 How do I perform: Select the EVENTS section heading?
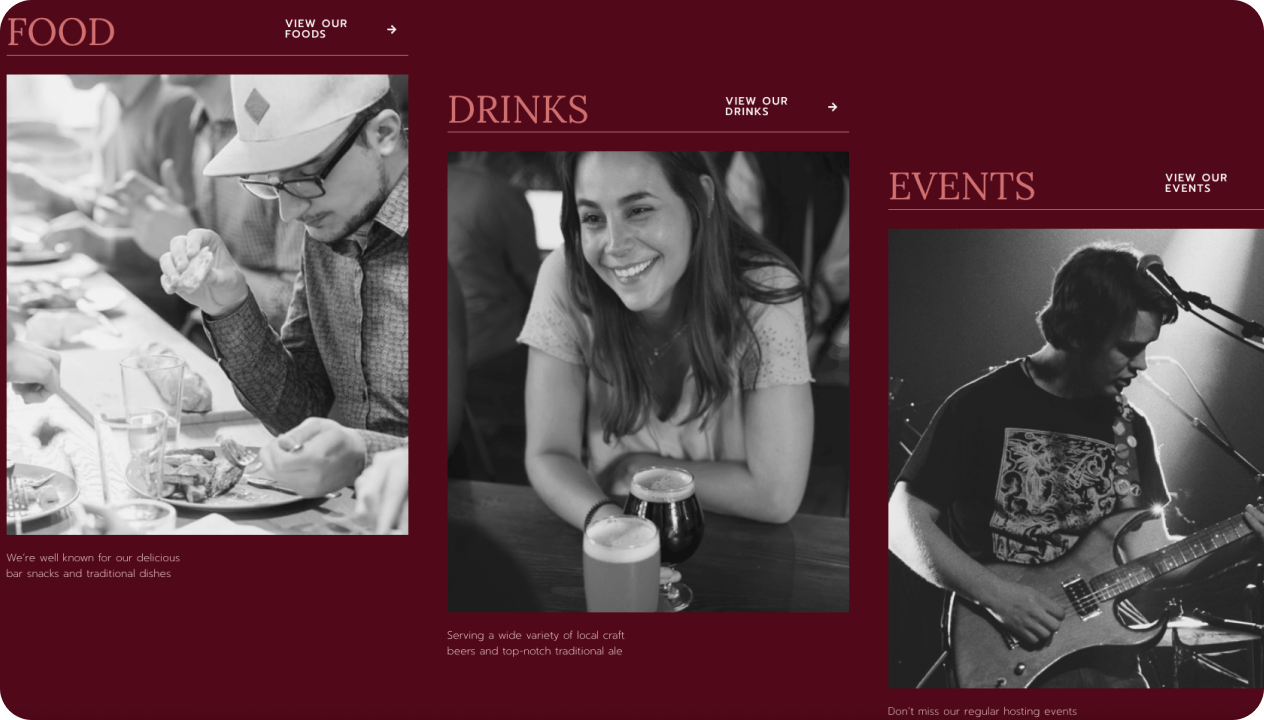(962, 186)
